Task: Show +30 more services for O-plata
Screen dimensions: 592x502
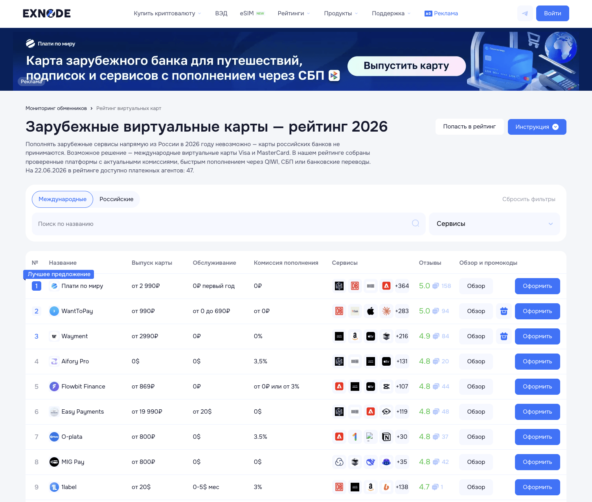Action: pos(402,437)
